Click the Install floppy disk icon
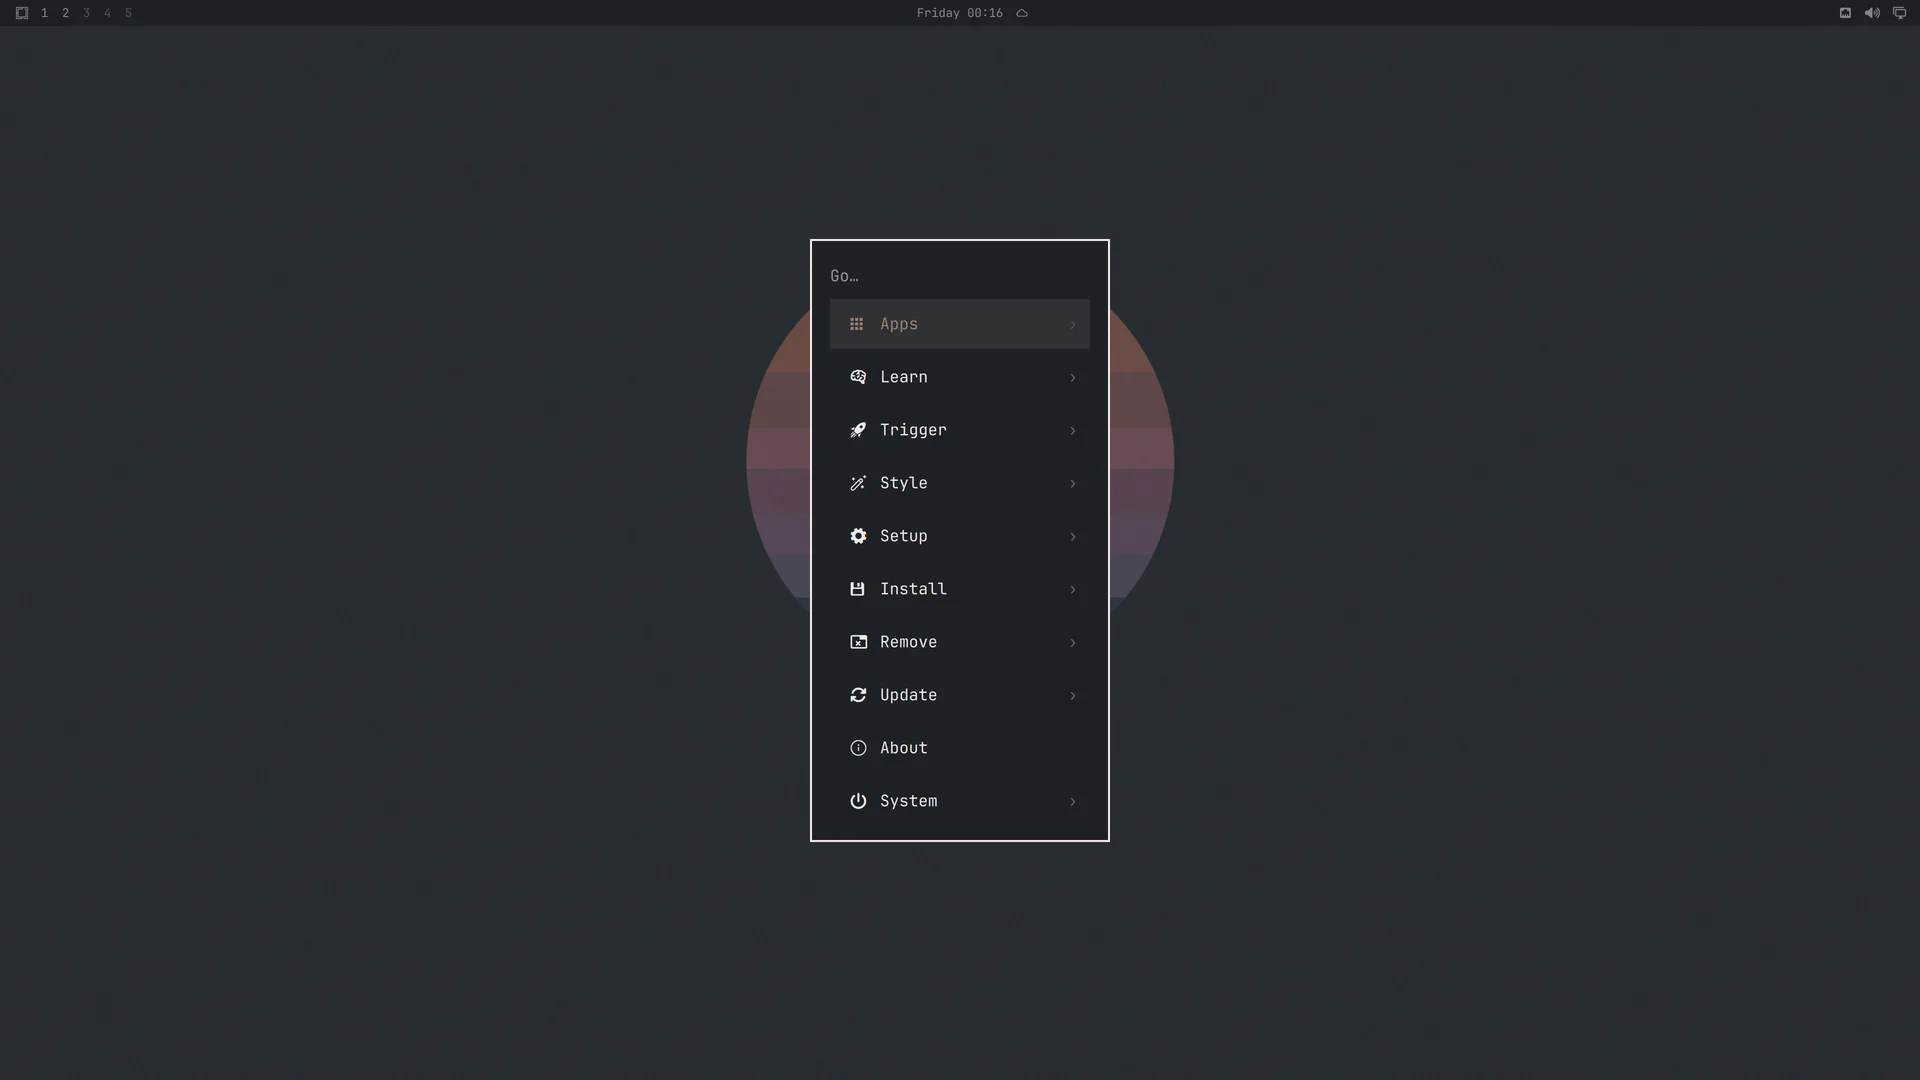Viewport: 1920px width, 1080px height. pyautogui.click(x=857, y=589)
